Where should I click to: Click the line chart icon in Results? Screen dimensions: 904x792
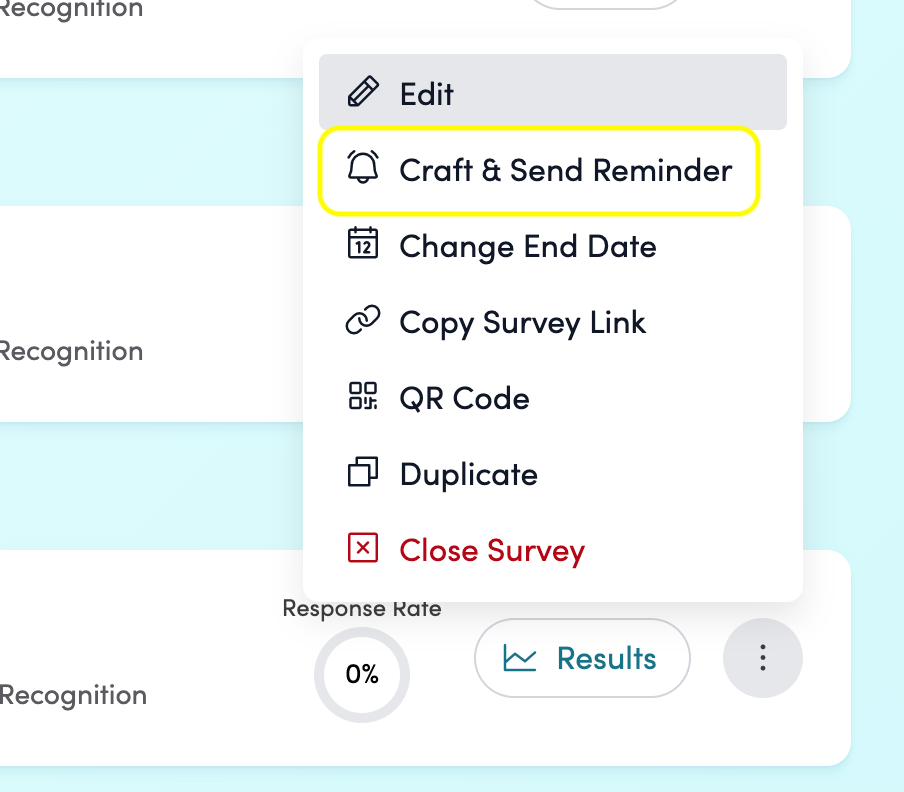tap(520, 658)
